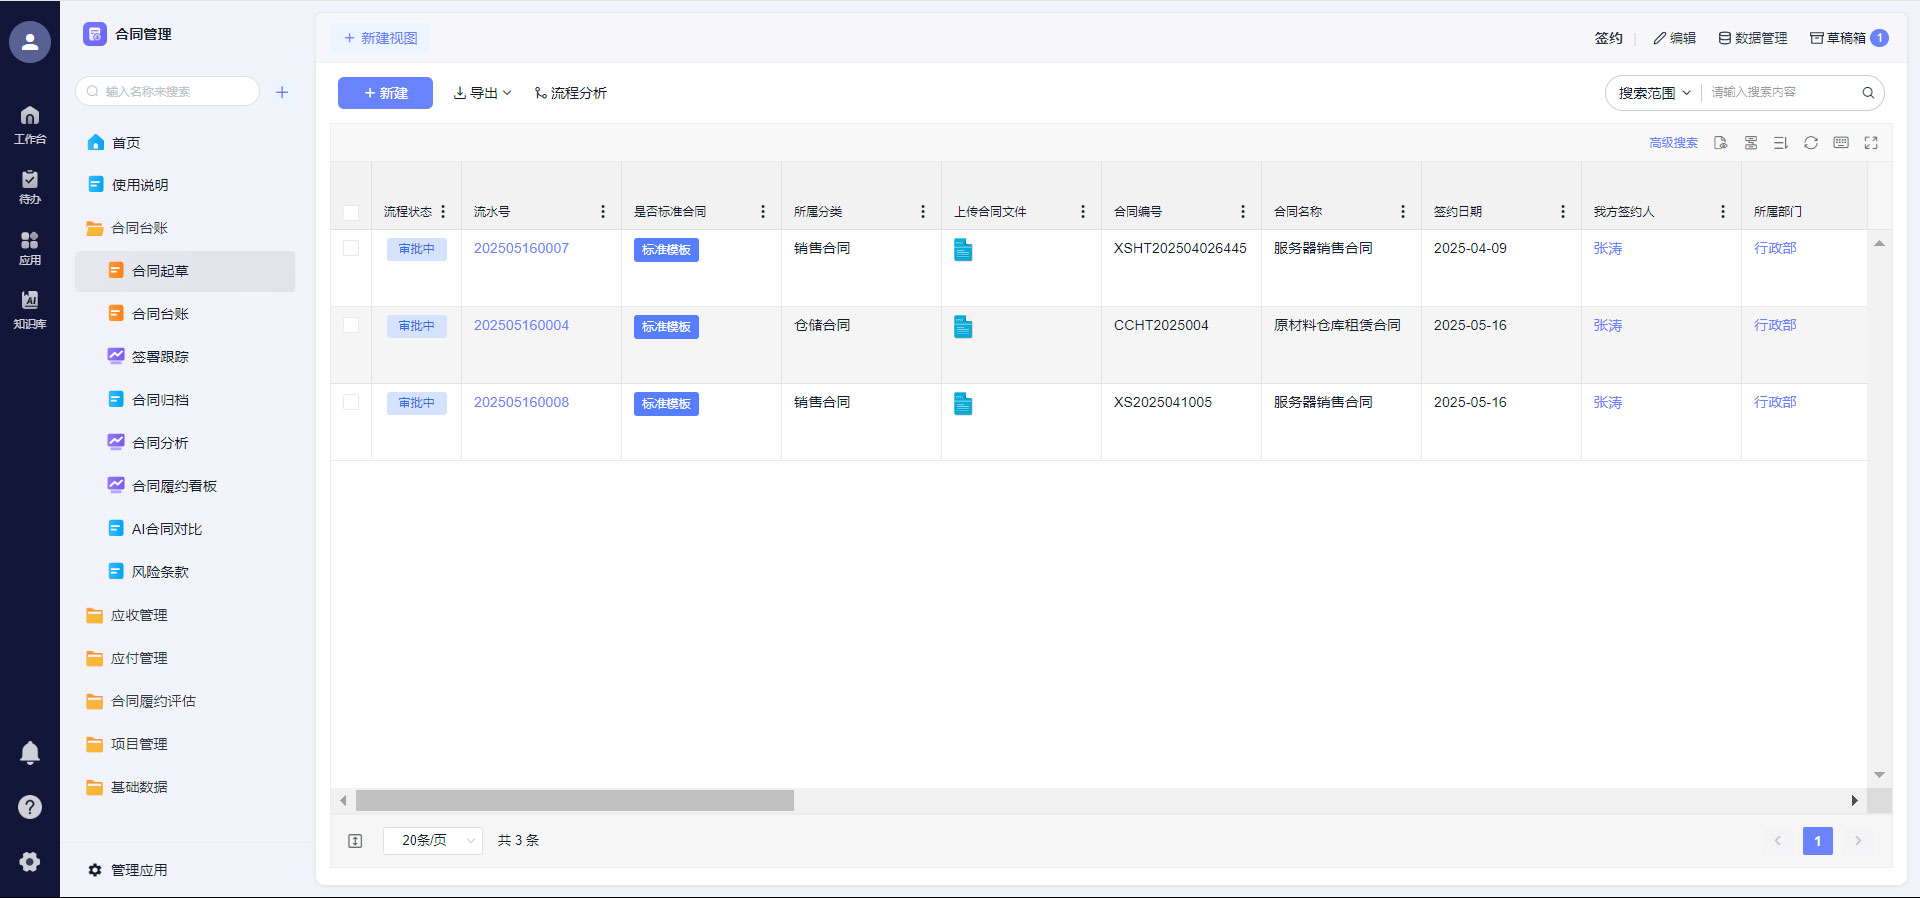Image resolution: width=1920 pixels, height=898 pixels.
Task: Open contract file icon for XSHT202504026445
Action: click(x=962, y=250)
